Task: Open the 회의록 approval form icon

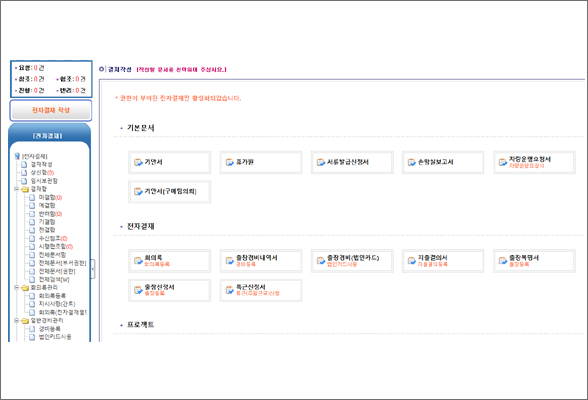Action: coord(138,261)
